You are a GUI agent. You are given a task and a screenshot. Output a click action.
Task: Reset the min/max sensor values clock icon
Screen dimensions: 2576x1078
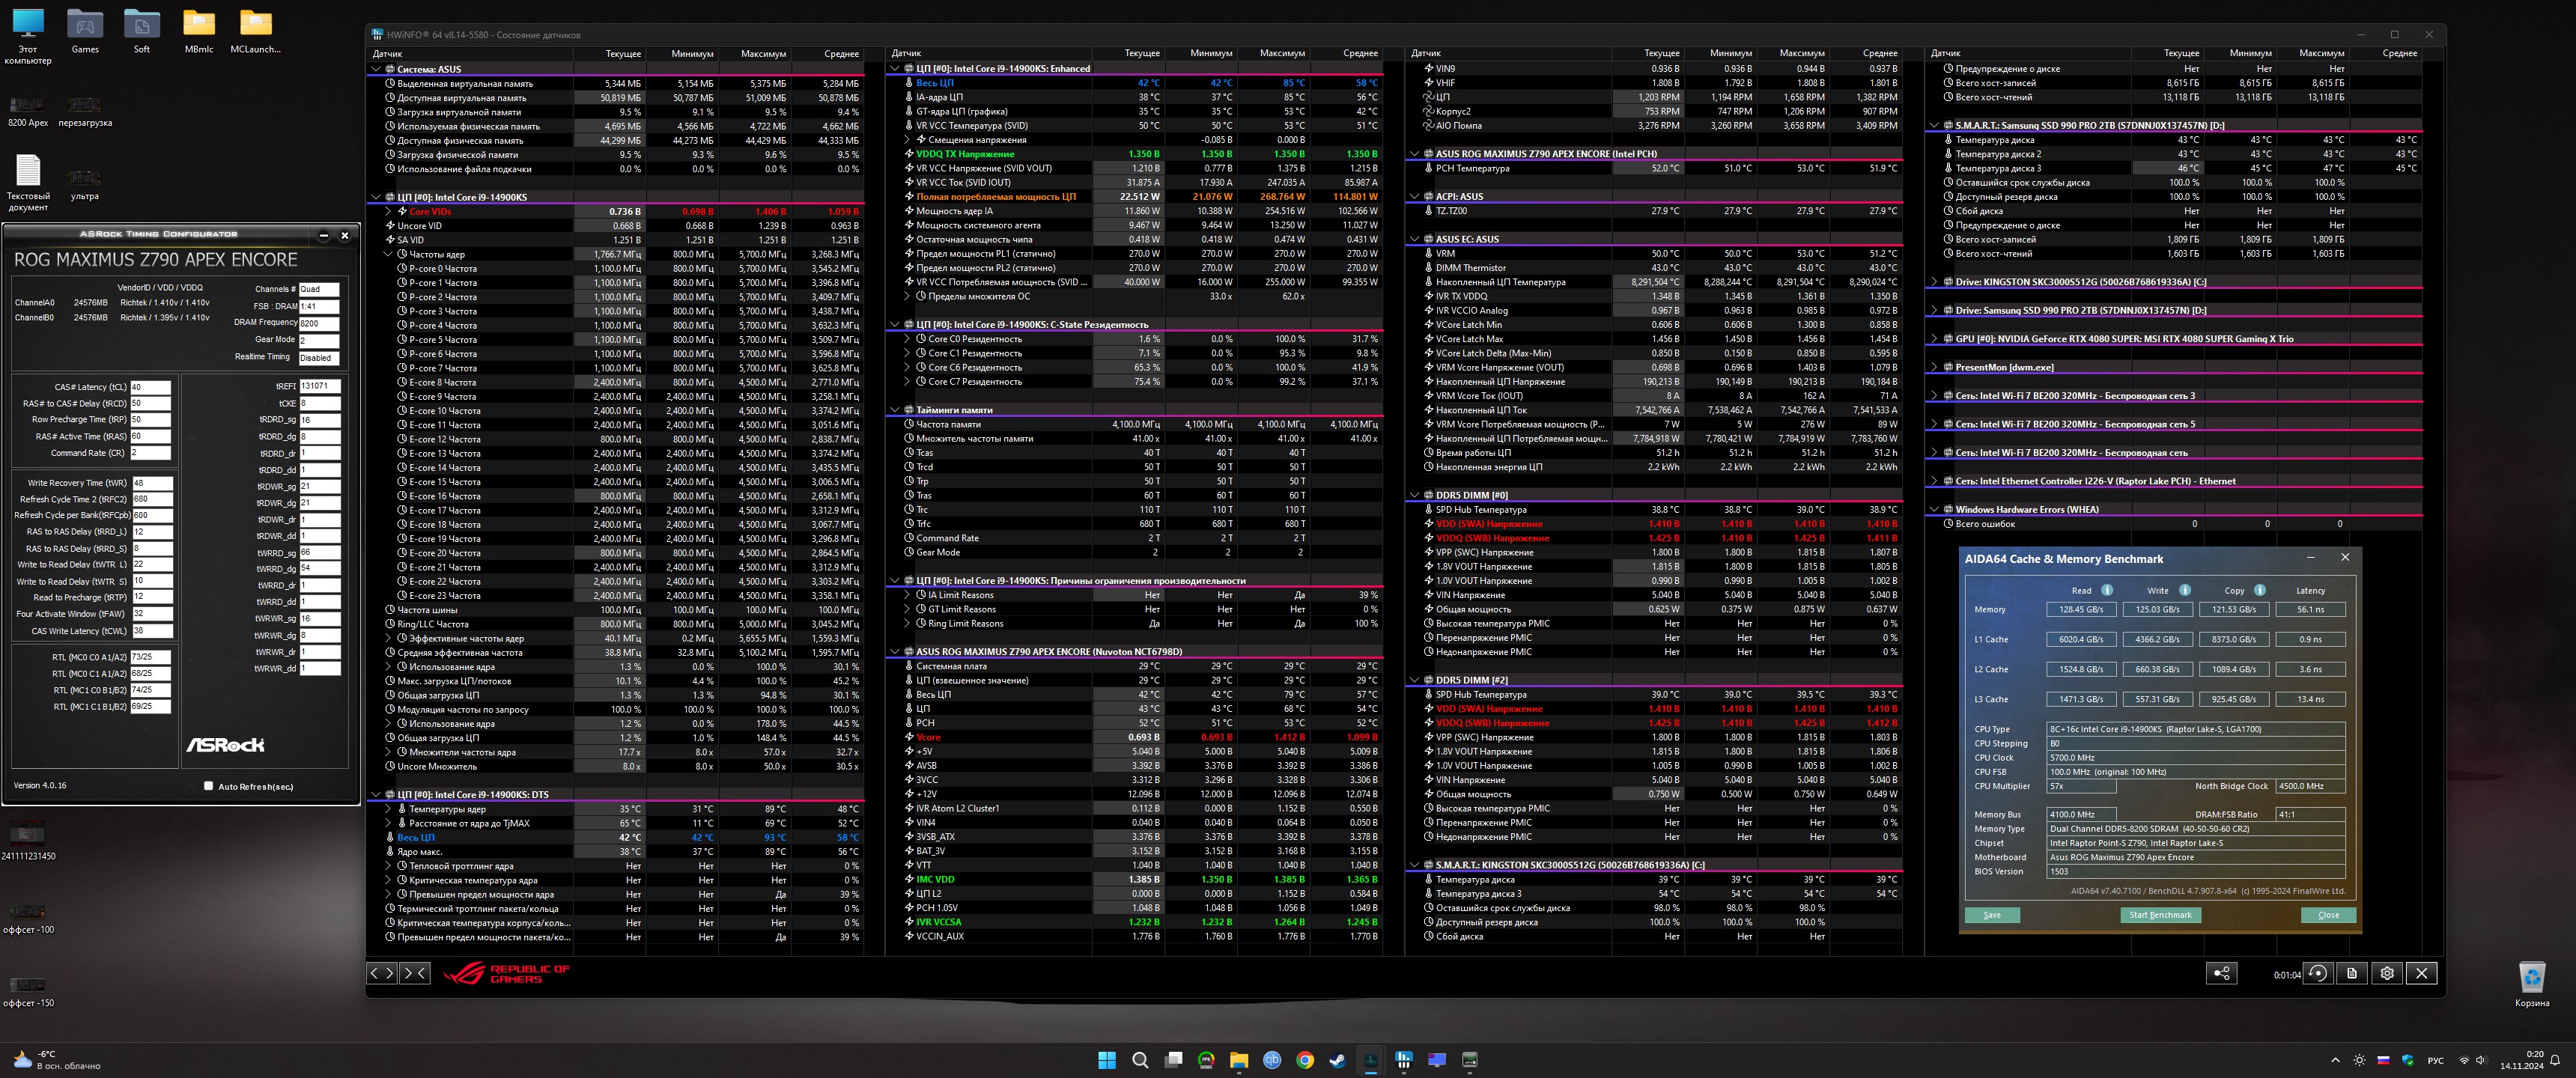tap(2317, 973)
